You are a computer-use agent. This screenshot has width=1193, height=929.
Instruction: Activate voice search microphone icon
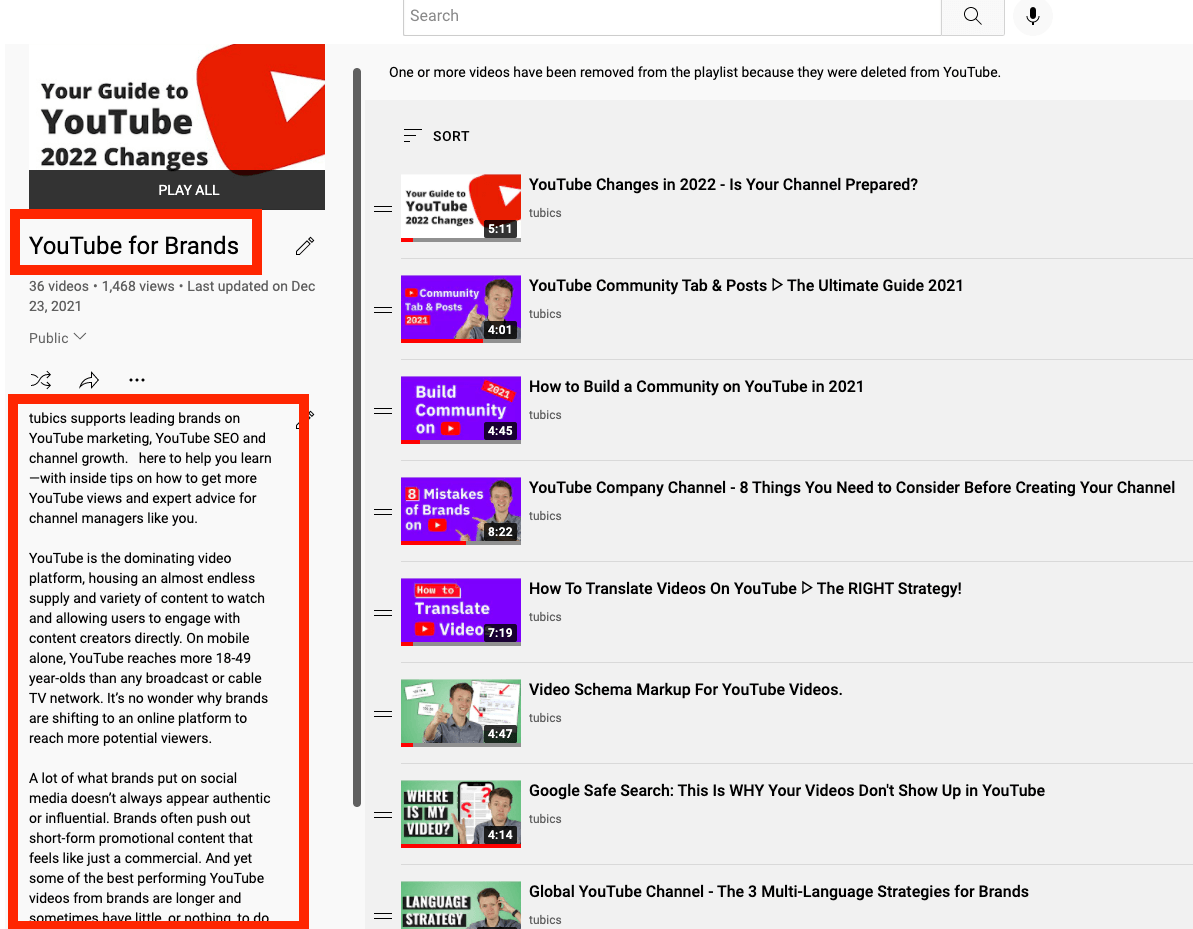1032,17
